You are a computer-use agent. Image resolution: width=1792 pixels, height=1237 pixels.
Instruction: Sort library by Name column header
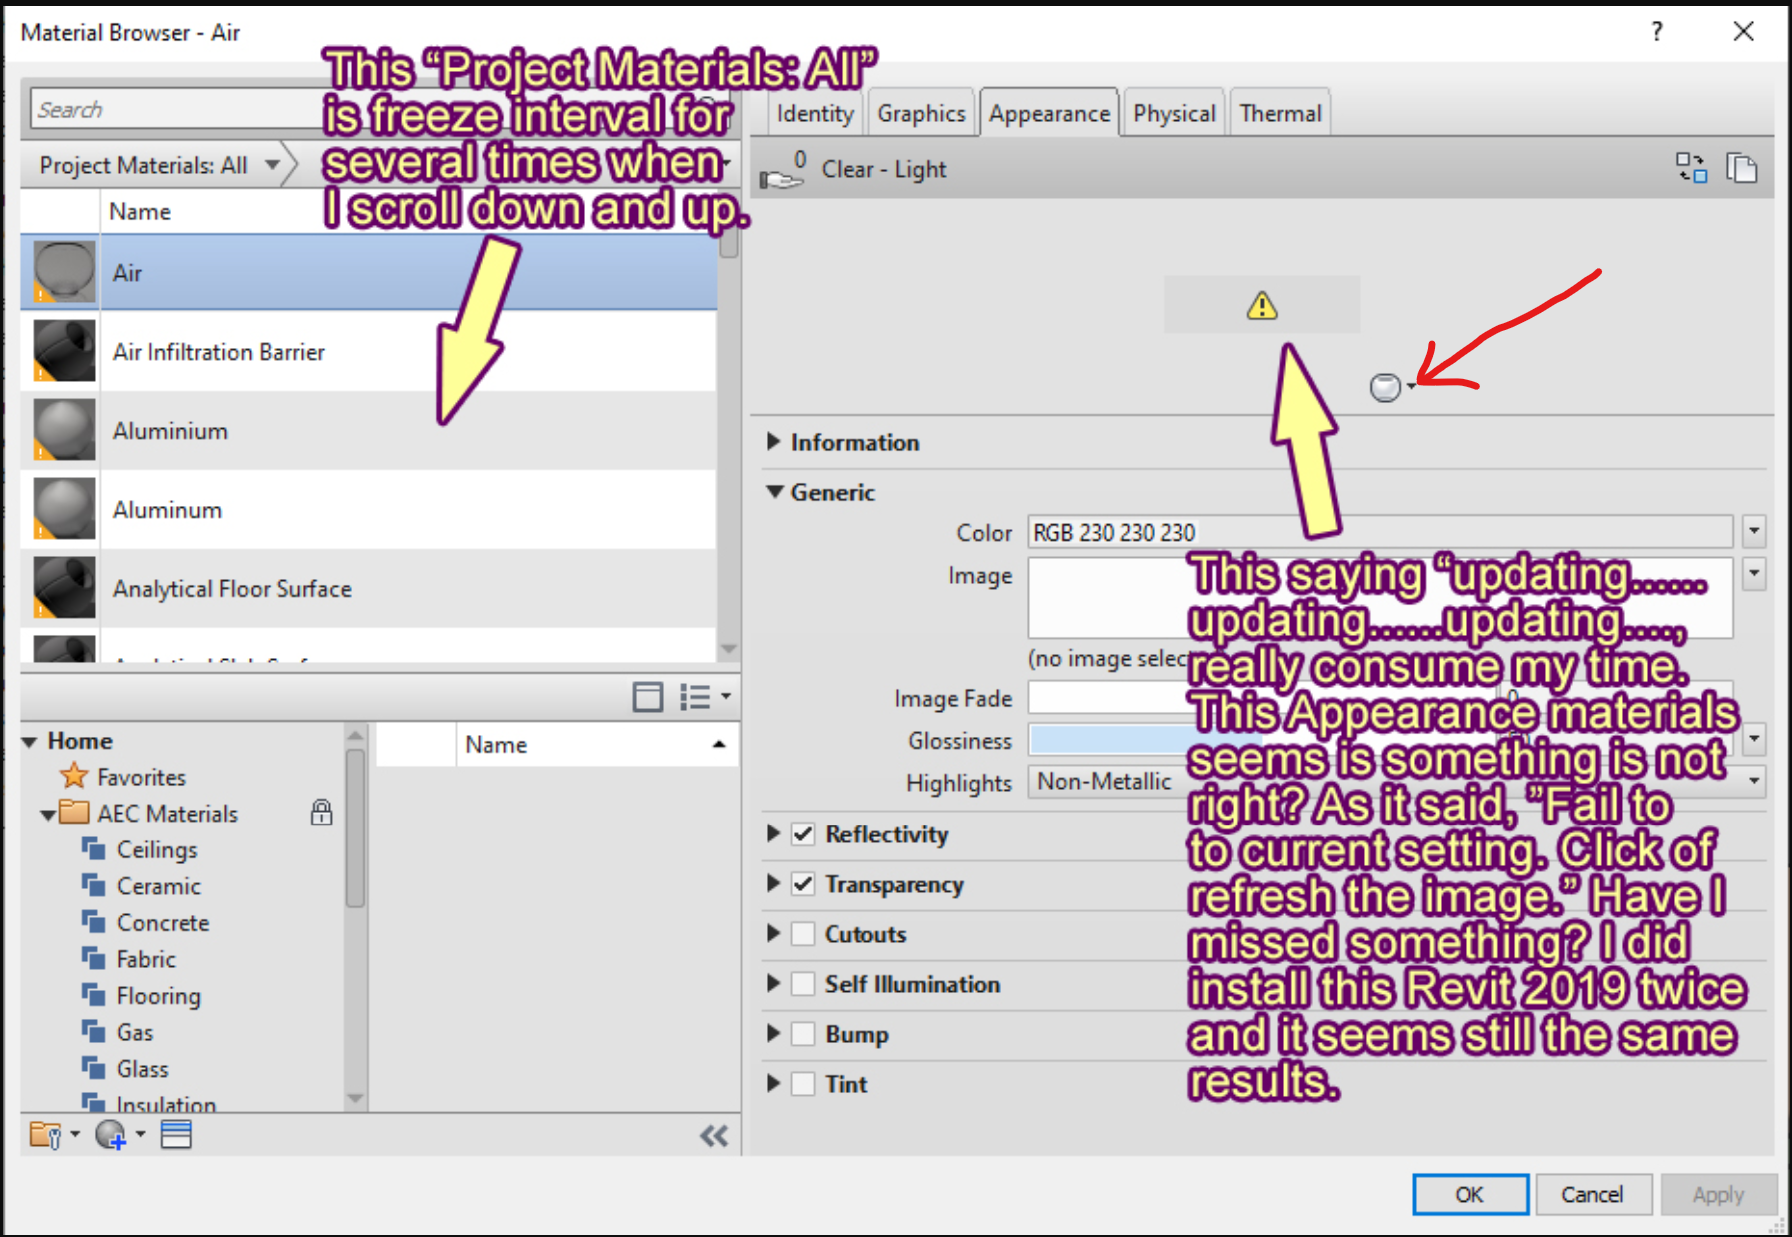(597, 745)
